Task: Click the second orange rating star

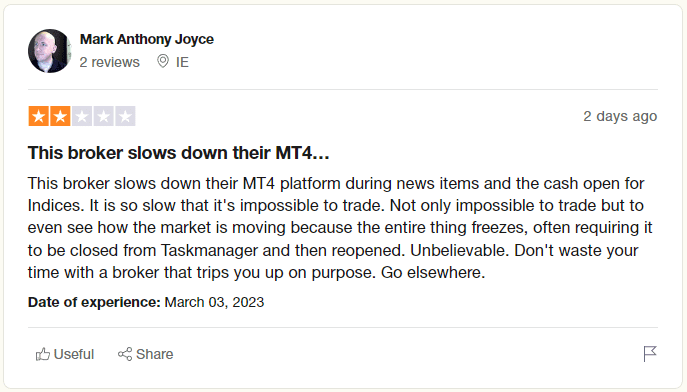Action: 60,116
